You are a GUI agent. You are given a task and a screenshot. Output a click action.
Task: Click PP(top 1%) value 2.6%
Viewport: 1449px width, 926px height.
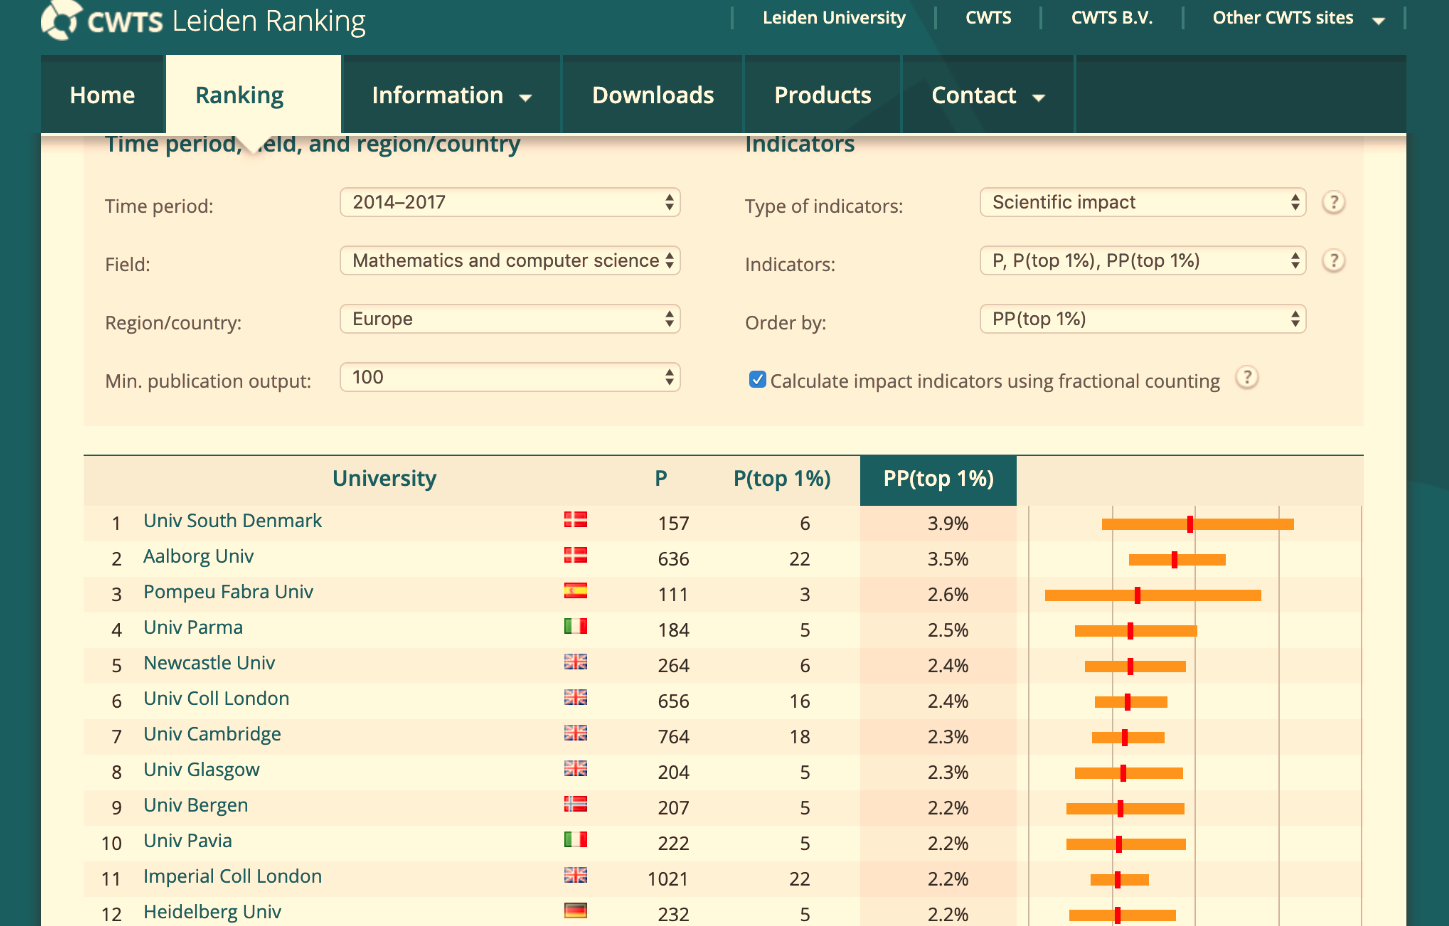pyautogui.click(x=948, y=594)
